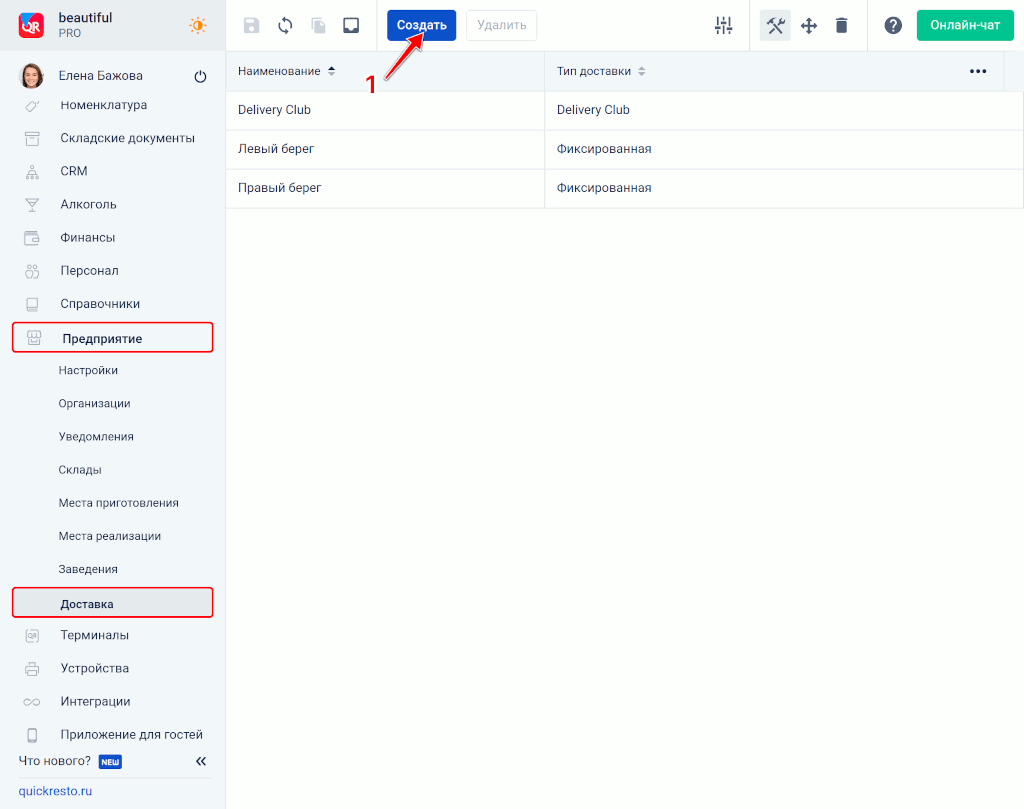Click the copy documents icon
Image resolution: width=1024 pixels, height=809 pixels.
coord(318,25)
